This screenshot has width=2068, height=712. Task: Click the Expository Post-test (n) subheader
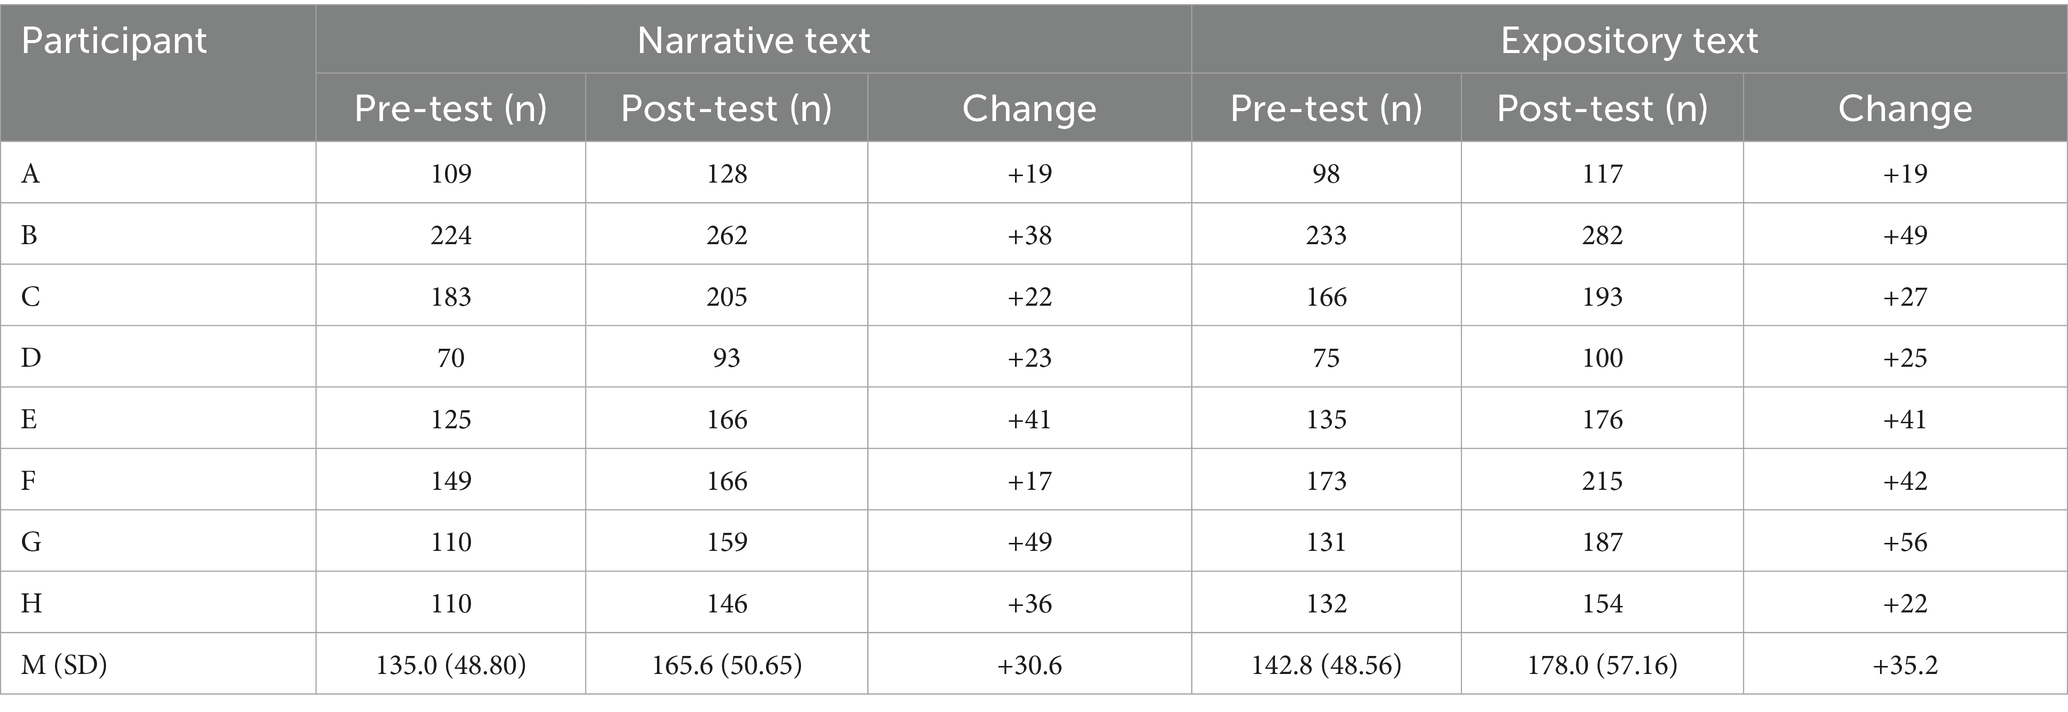[x=1602, y=108]
